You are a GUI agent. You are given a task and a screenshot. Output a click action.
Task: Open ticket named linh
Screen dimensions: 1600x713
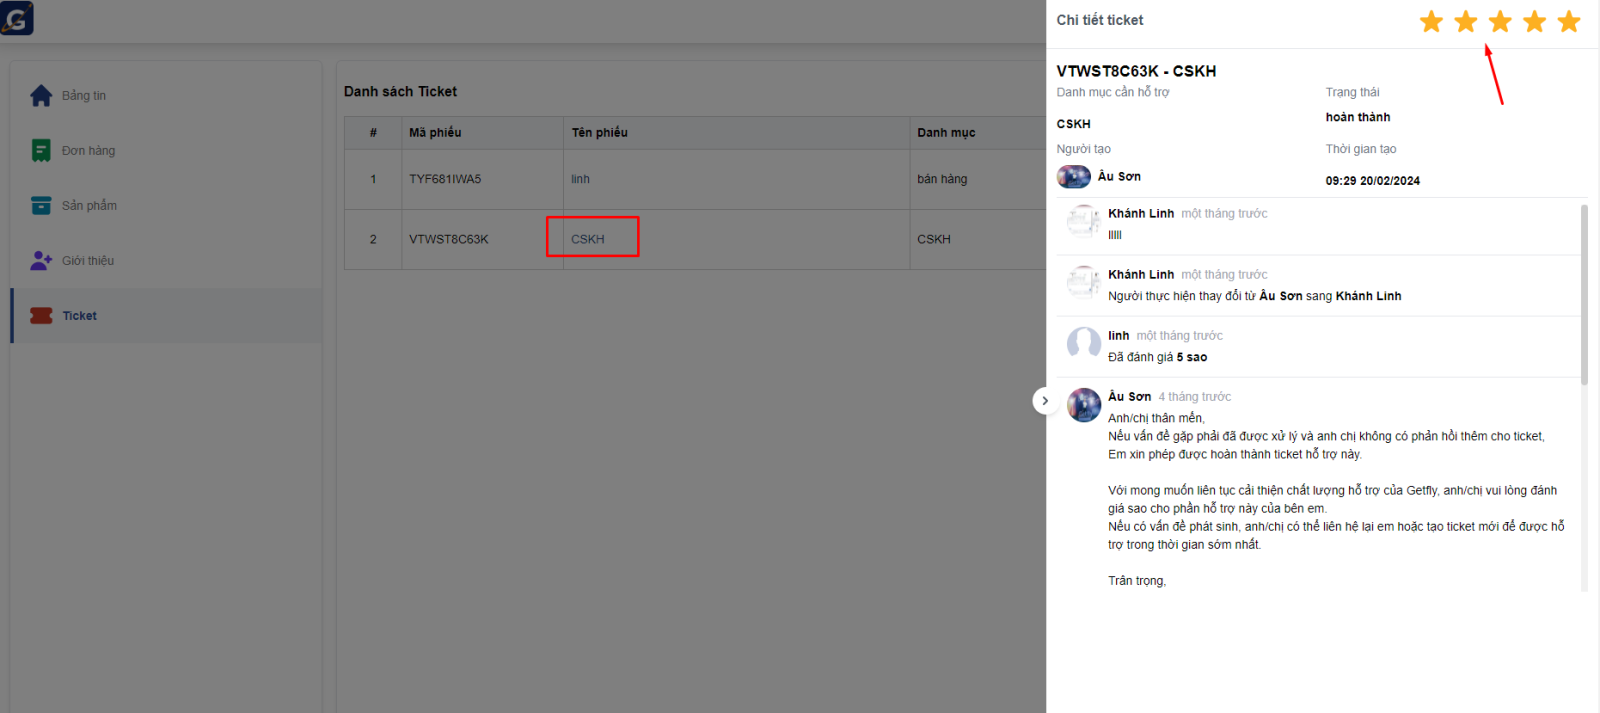580,179
